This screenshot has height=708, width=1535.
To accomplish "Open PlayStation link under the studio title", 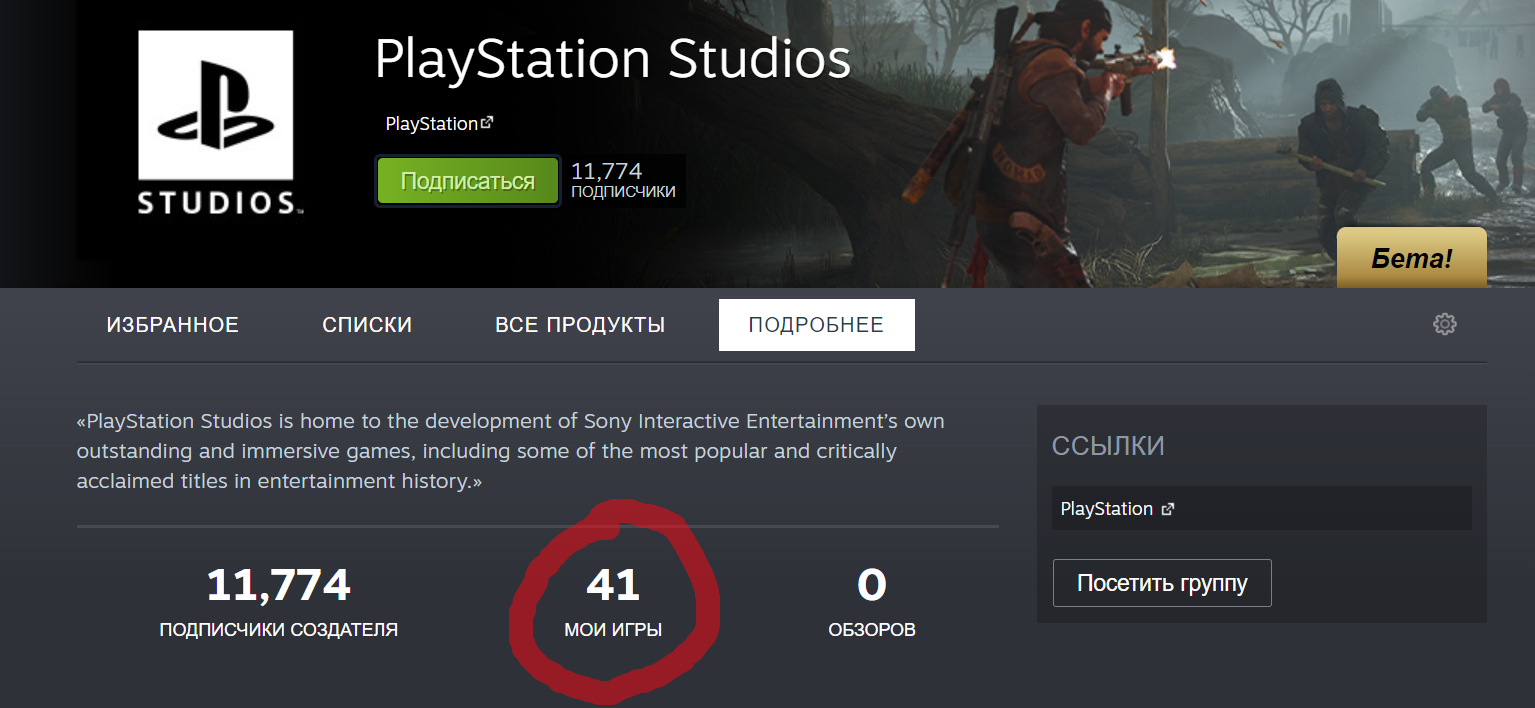I will point(431,124).
